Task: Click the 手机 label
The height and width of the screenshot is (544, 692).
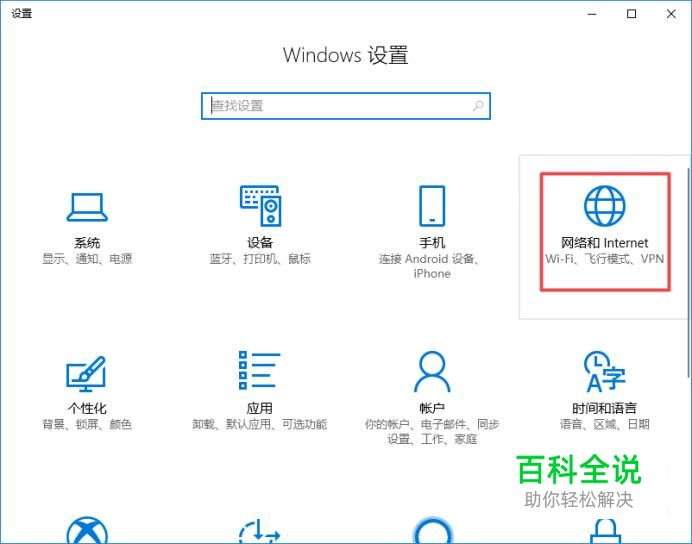Action: point(432,243)
